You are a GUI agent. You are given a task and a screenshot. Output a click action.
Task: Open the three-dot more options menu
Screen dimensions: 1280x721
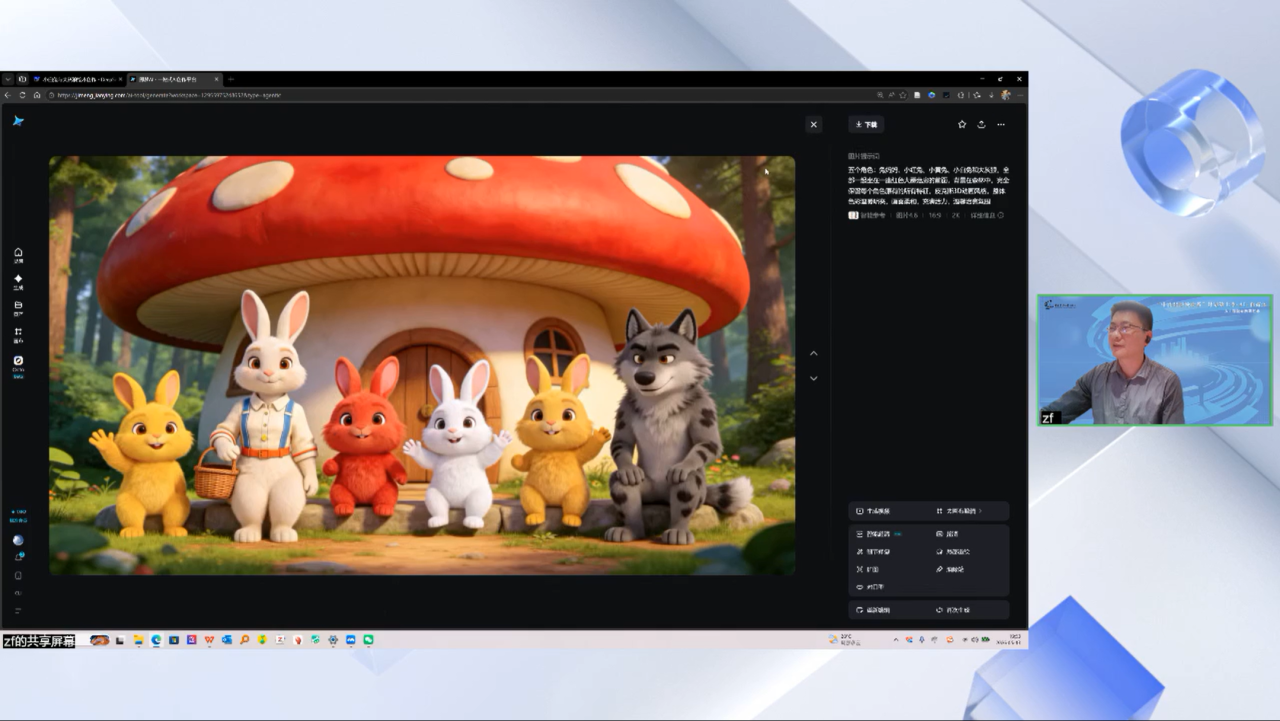pyautogui.click(x=1001, y=125)
